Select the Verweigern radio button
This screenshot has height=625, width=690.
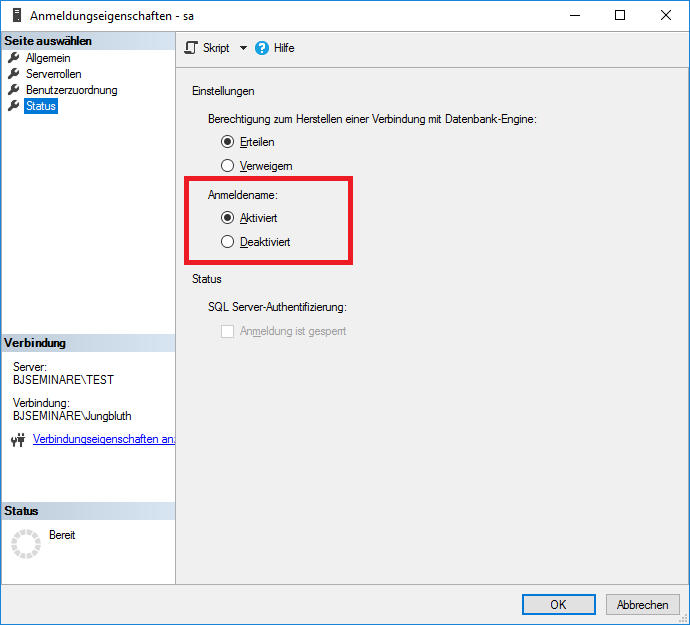(x=228, y=165)
